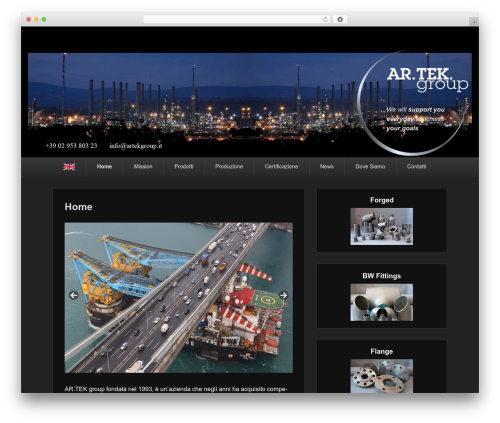Reload the page with the refresh icon

[x=325, y=19]
